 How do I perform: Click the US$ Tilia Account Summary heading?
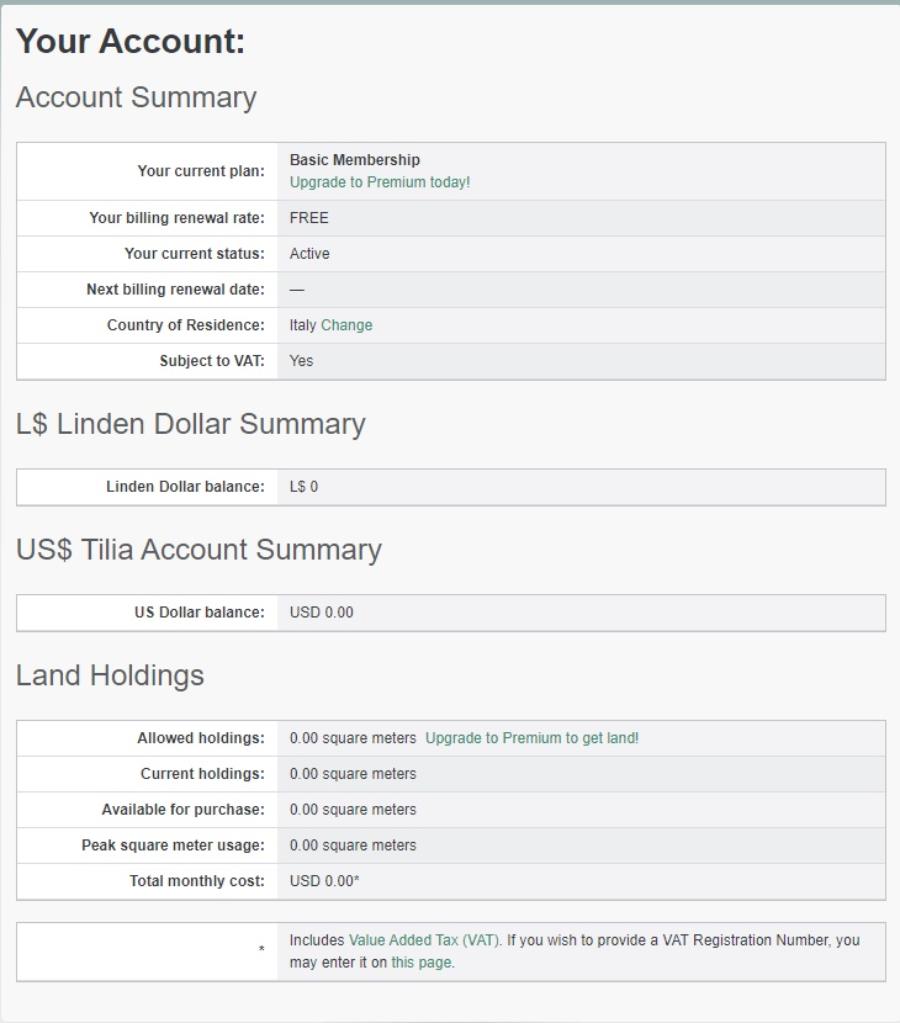(x=198, y=549)
